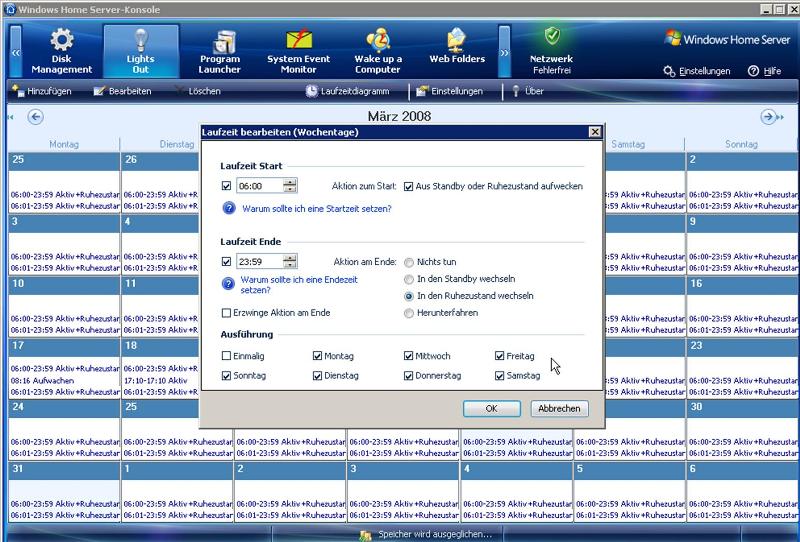The width and height of the screenshot is (800, 542).
Task: Select the Herunterfahren option
Action: click(x=409, y=313)
